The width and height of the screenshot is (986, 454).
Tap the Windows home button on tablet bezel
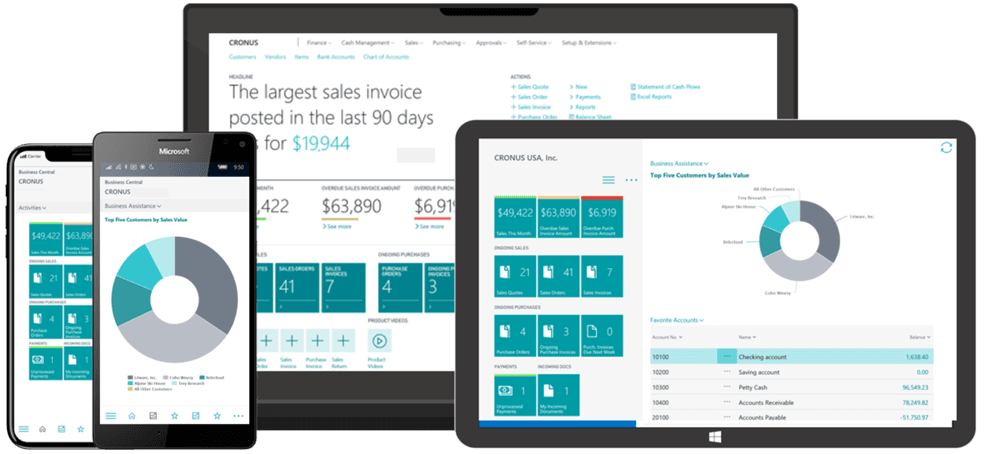[715, 436]
